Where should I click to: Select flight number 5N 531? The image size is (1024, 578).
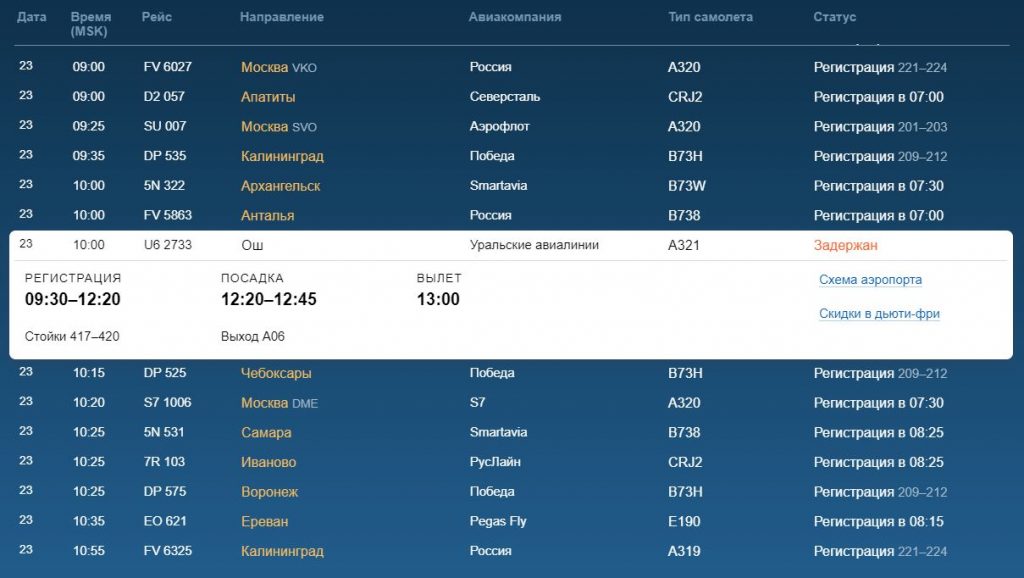click(164, 432)
